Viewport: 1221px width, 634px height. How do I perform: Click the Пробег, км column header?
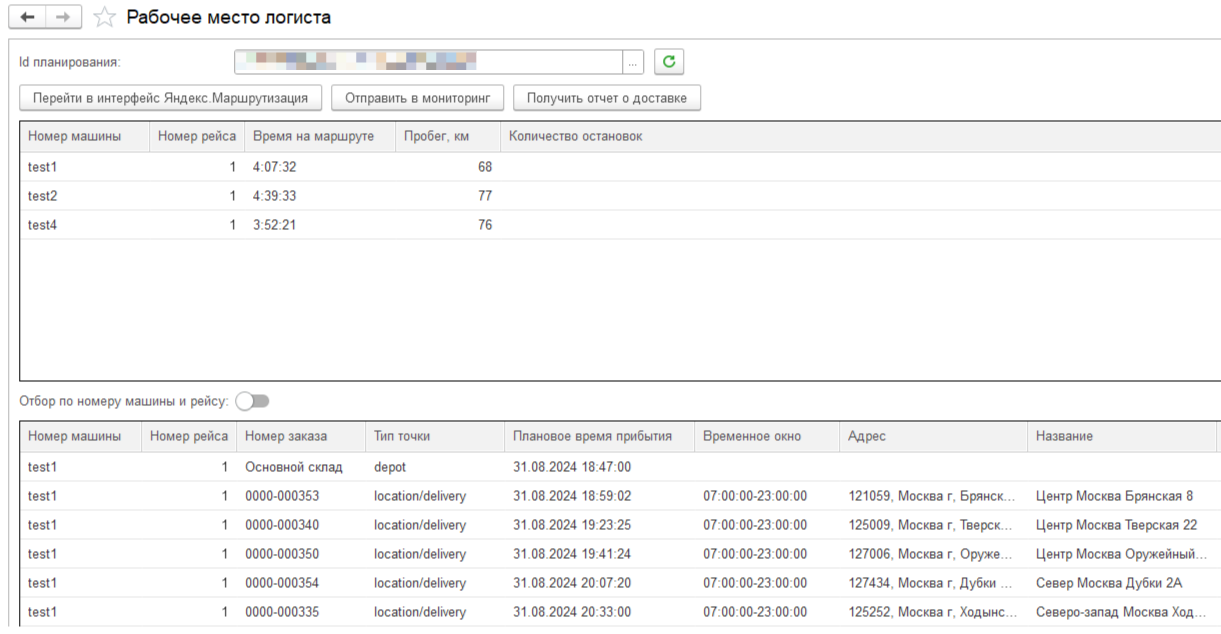tap(435, 136)
